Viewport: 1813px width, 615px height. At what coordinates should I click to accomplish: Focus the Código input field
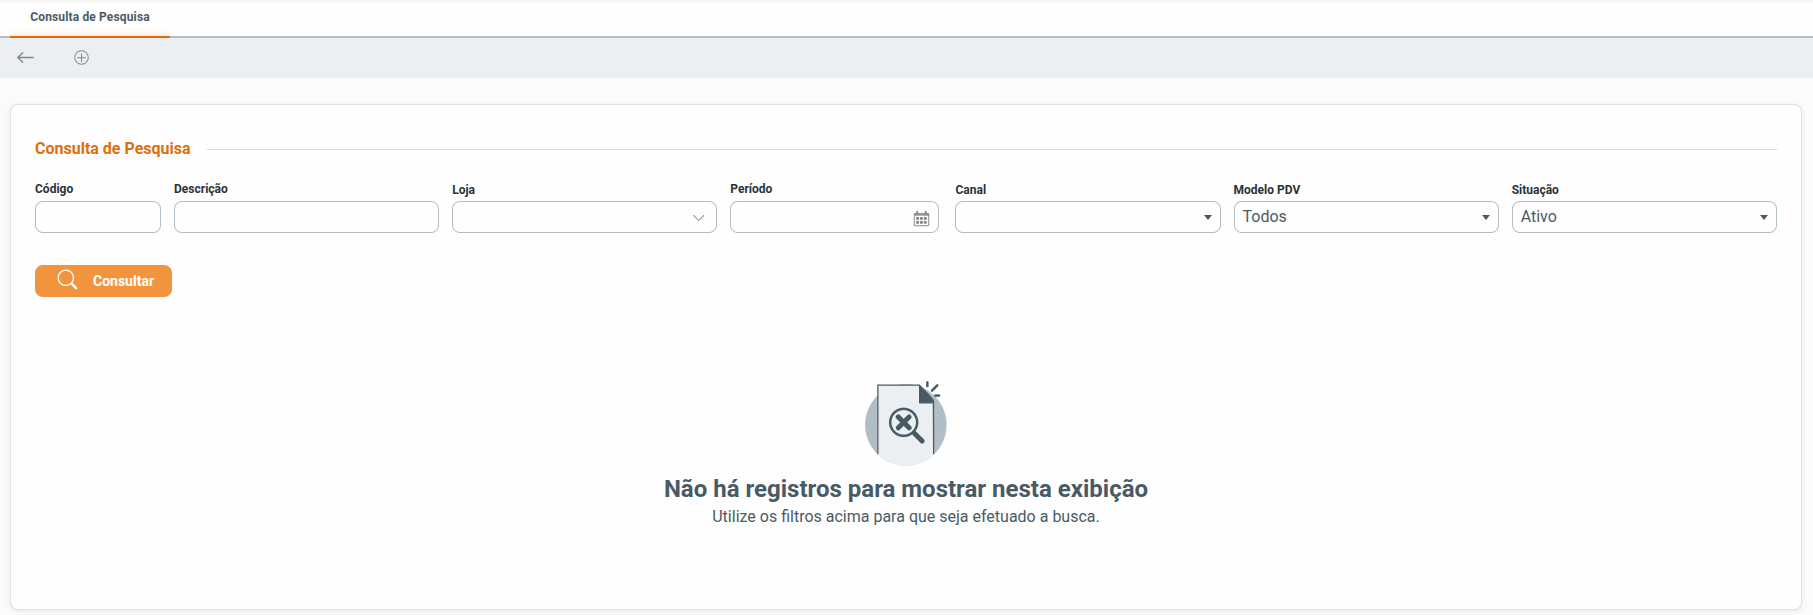[x=98, y=217]
